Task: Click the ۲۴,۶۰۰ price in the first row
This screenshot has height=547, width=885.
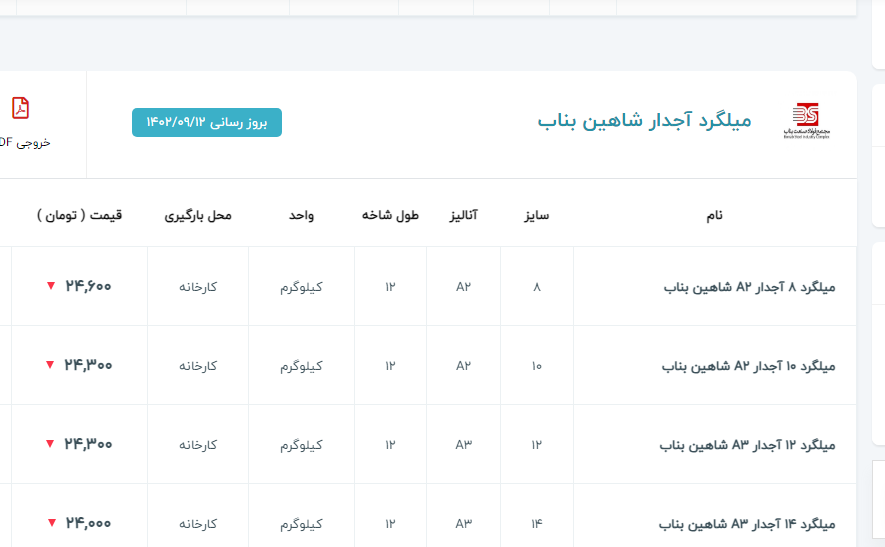Action: tap(88, 286)
